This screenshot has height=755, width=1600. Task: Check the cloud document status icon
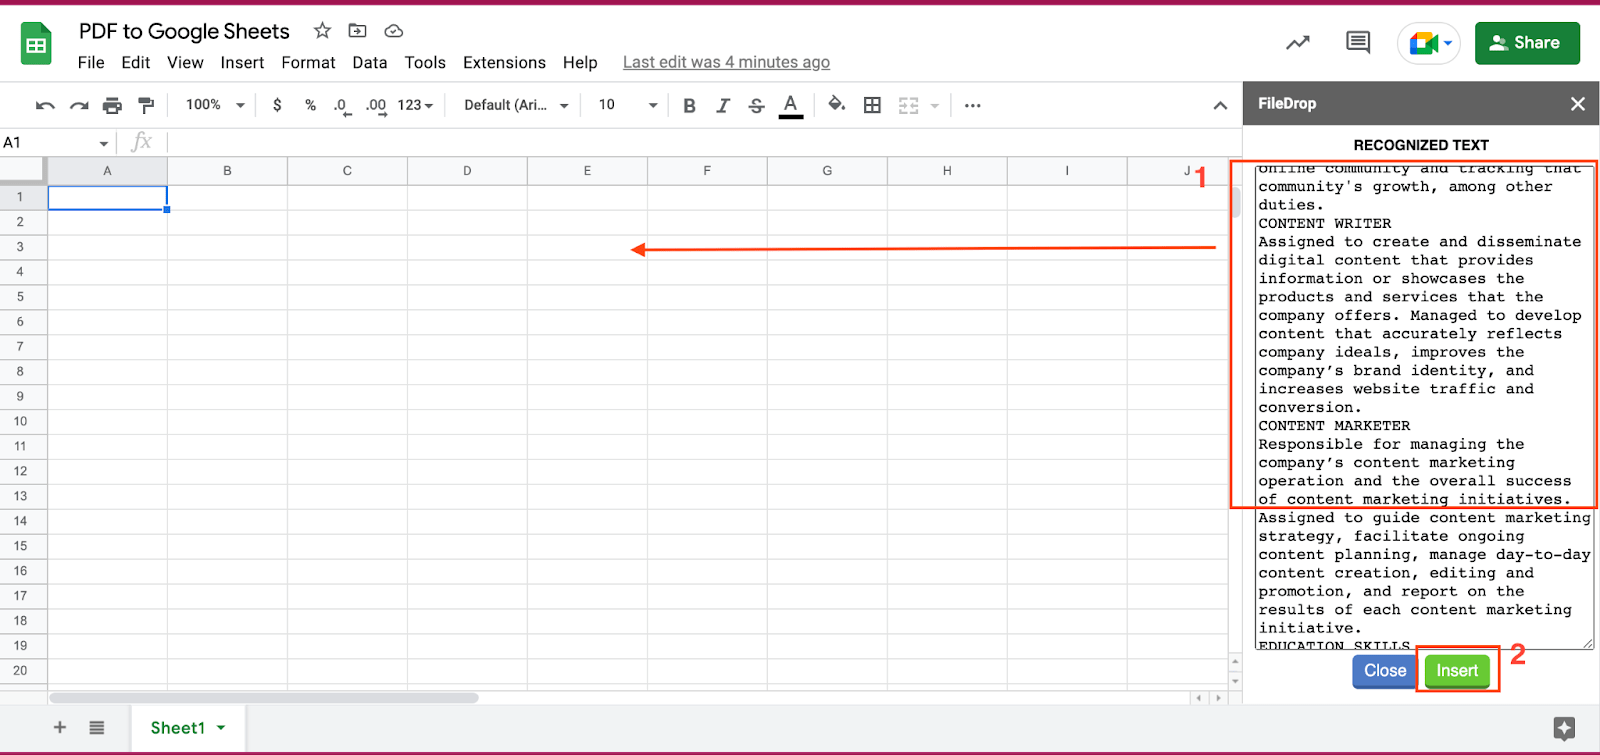(x=394, y=31)
